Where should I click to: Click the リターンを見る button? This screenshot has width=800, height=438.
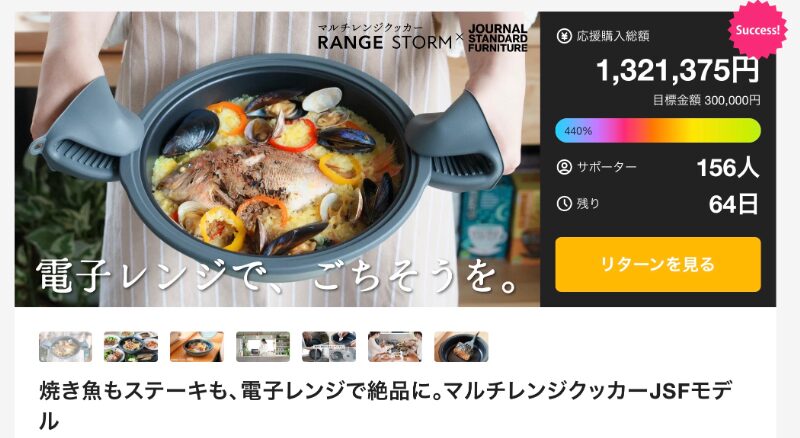(x=658, y=264)
